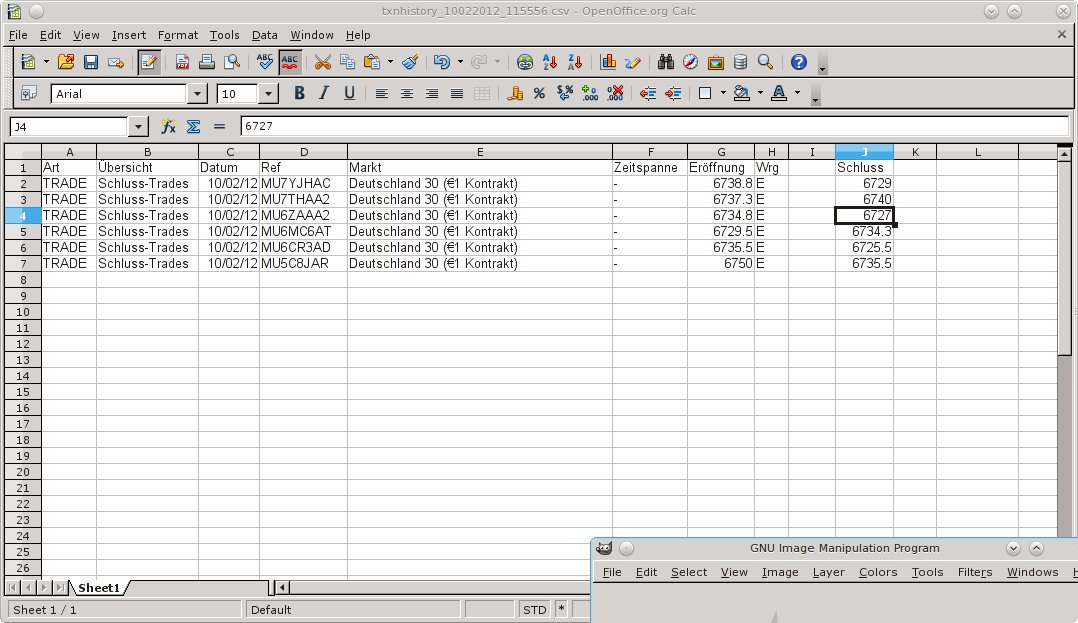
Task: Activate Format Paintbrush tool
Action: pyautogui.click(x=410, y=62)
